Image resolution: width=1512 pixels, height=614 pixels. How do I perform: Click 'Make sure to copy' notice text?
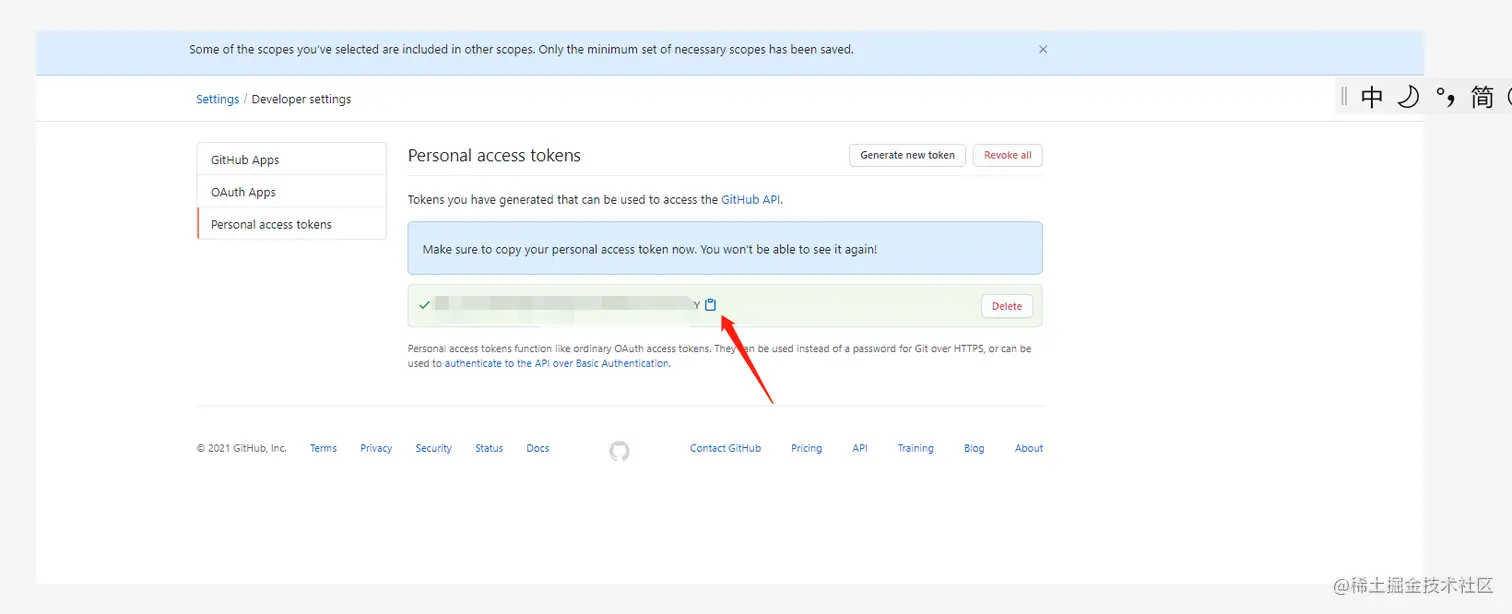(x=649, y=249)
